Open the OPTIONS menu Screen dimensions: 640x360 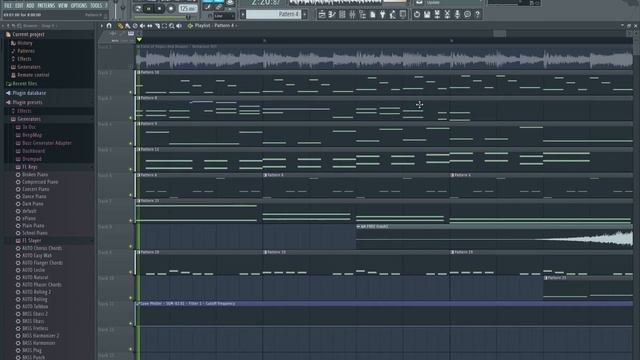pos(79,6)
